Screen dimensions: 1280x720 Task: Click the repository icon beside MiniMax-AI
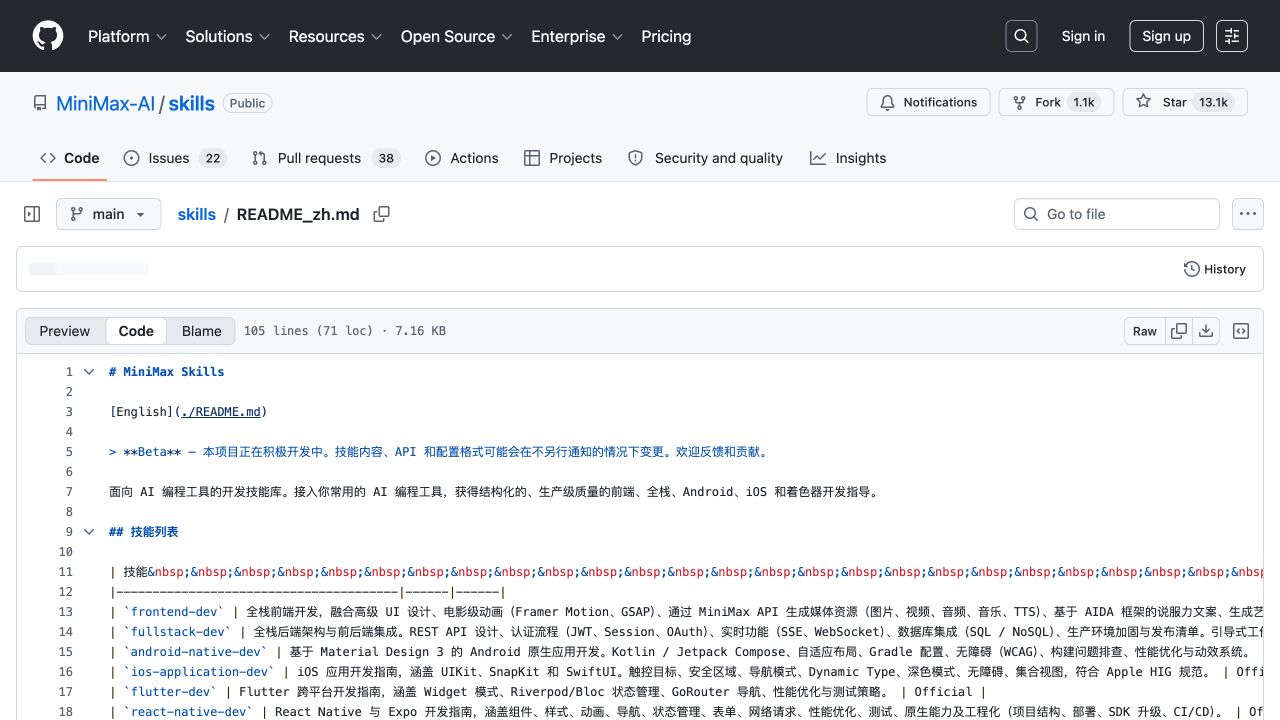[40, 103]
